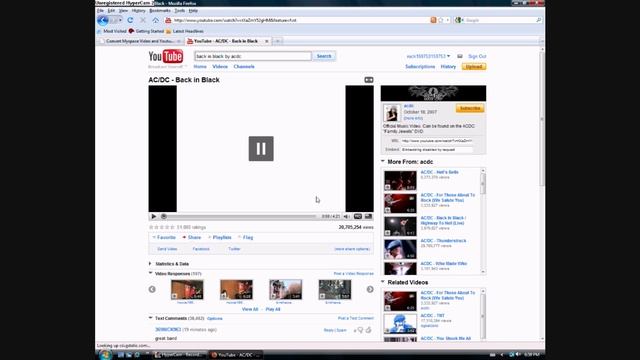Click the stop loading X icon
This screenshot has width=640, height=360.
(143, 20)
